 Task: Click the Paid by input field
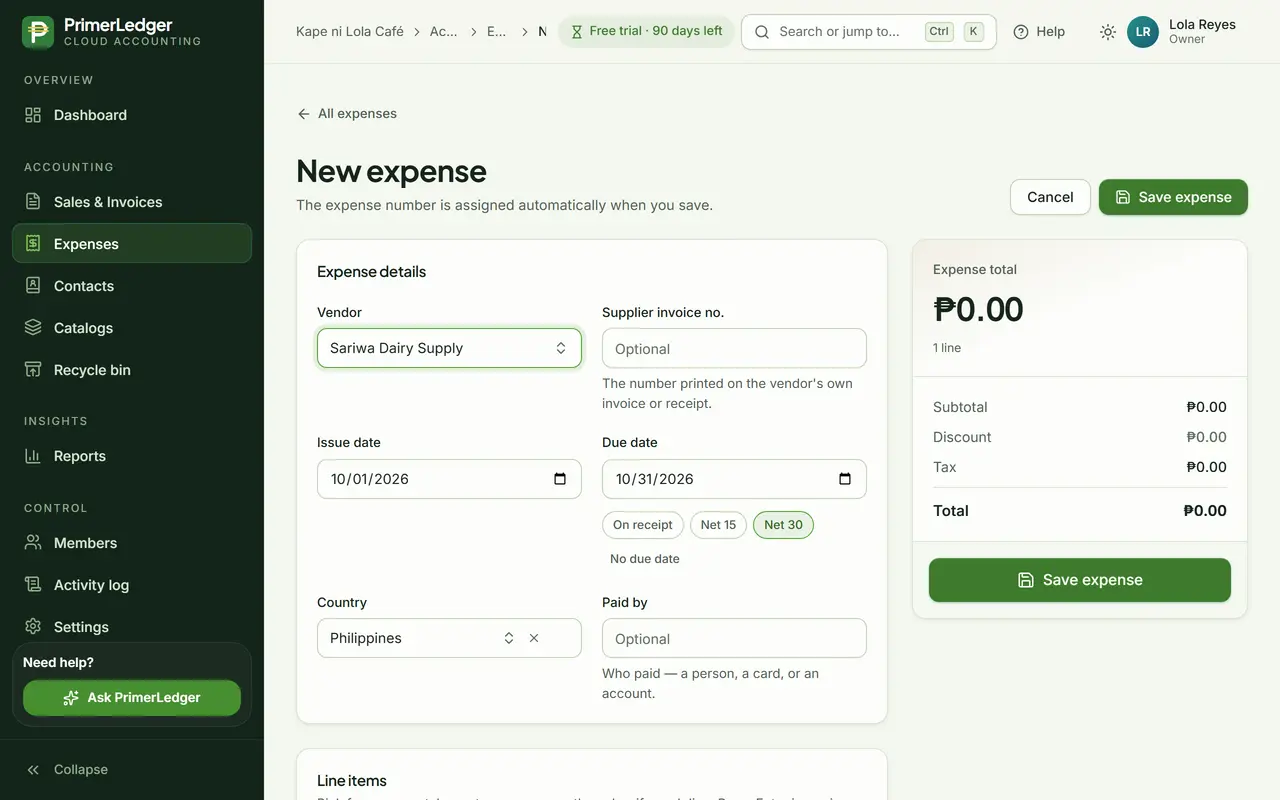point(734,638)
